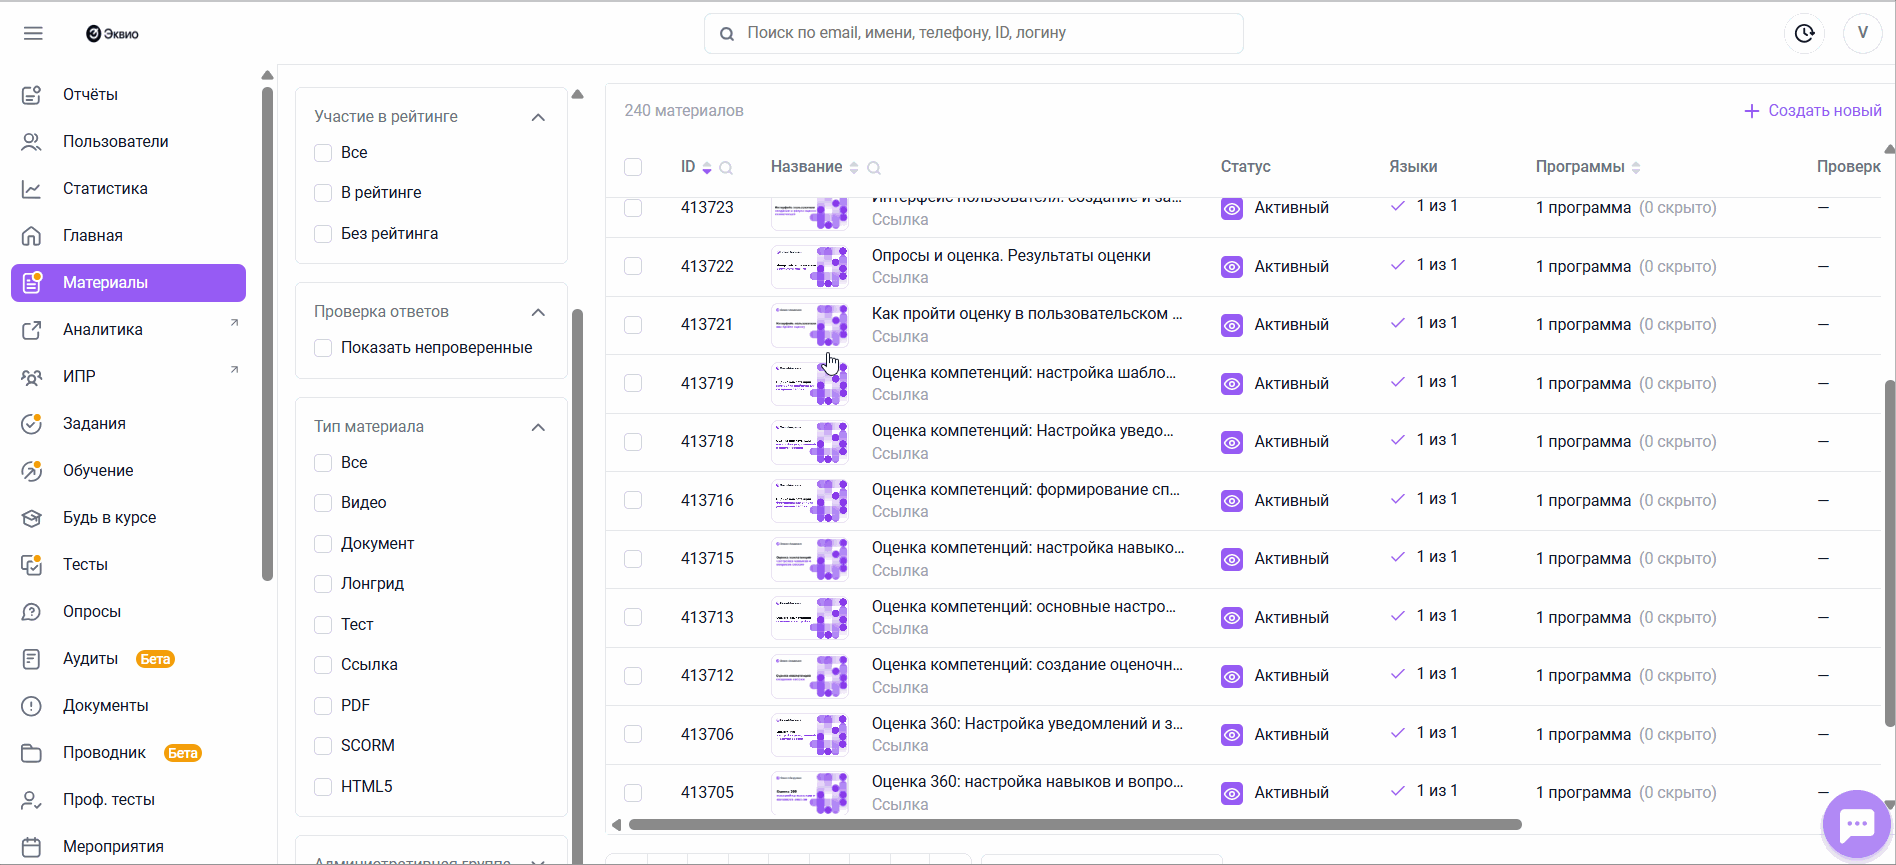This screenshot has height=865, width=1896.
Task: Go to the Тесты sidebar section
Action: [85, 565]
